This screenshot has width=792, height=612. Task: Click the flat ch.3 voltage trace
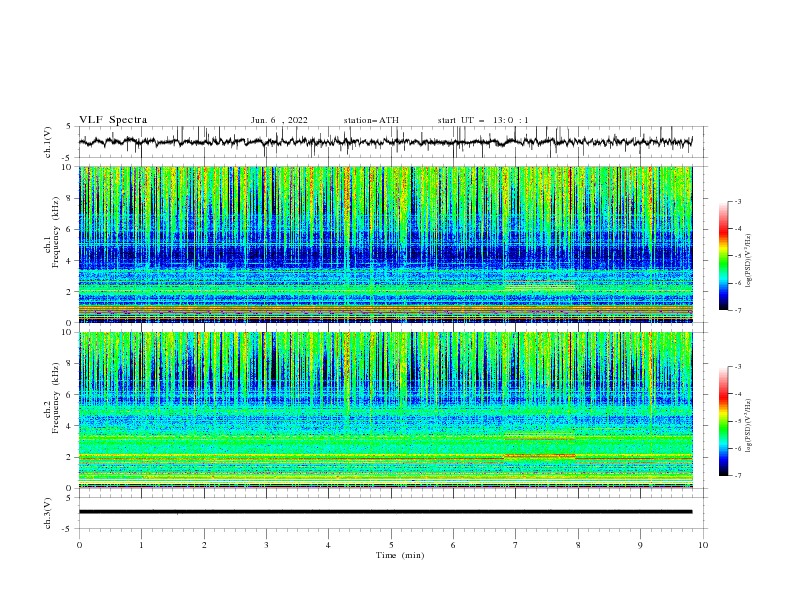click(x=385, y=512)
